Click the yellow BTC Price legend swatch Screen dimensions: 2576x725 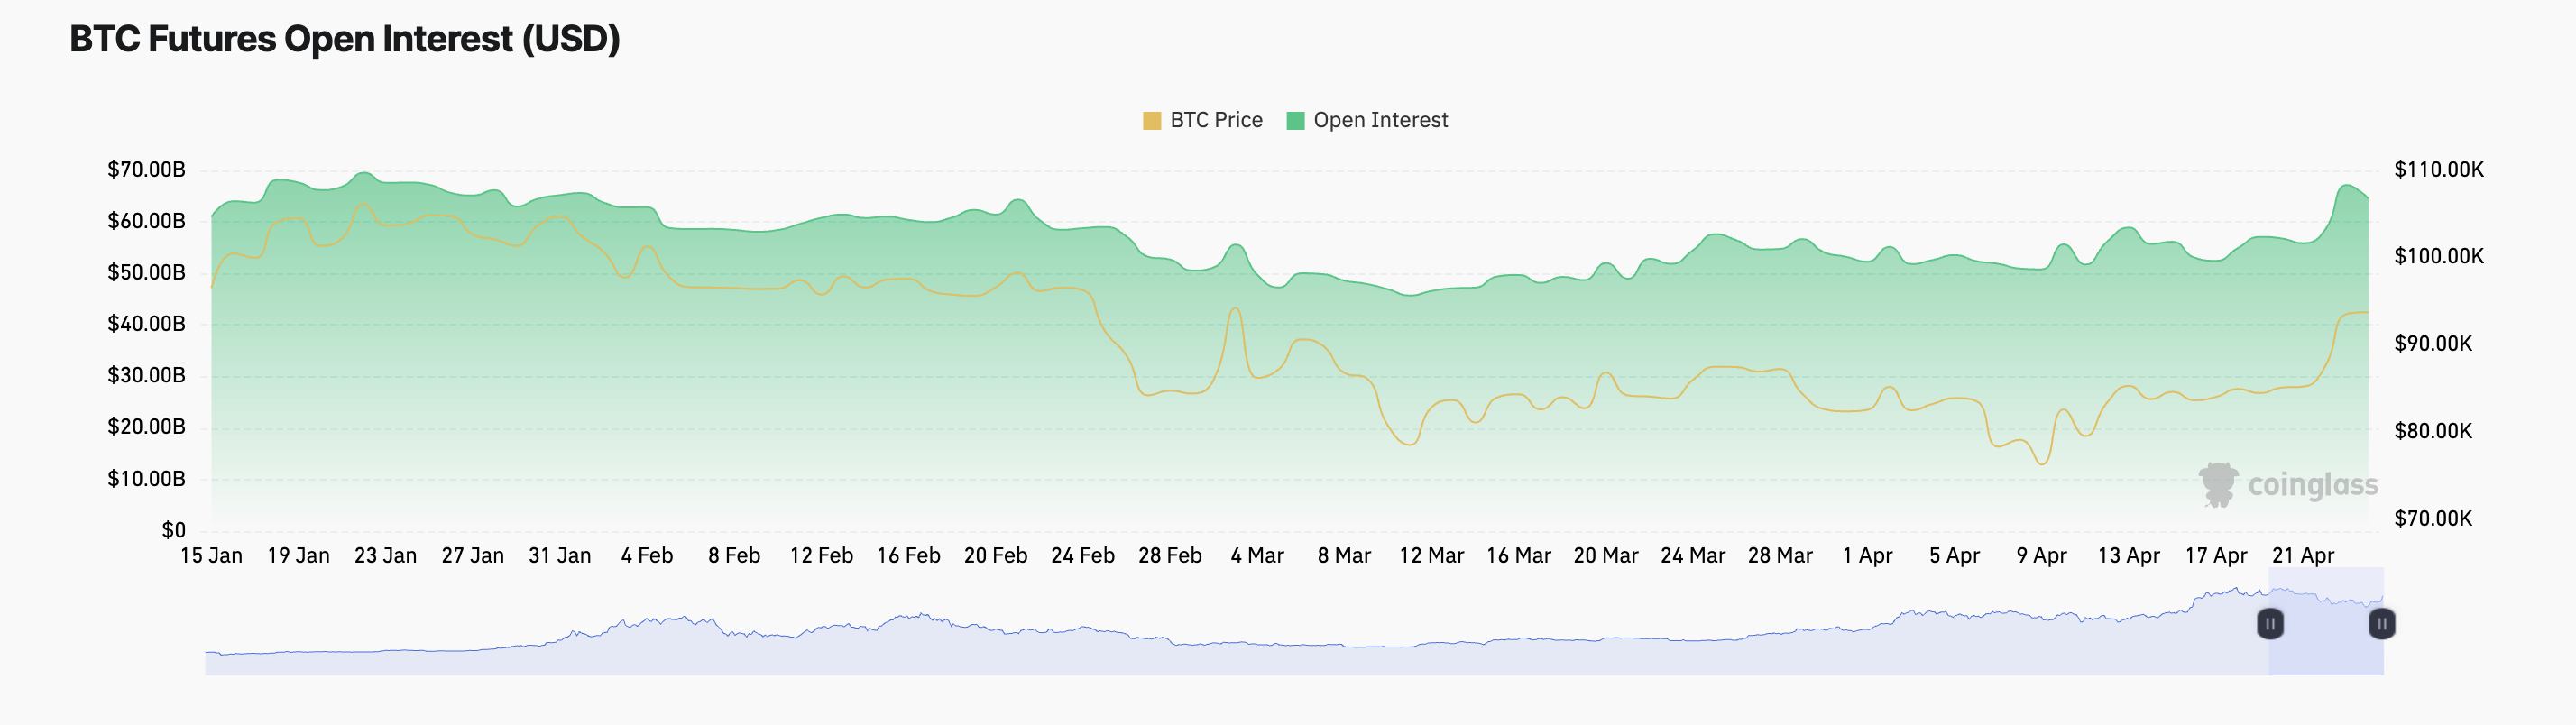1152,121
